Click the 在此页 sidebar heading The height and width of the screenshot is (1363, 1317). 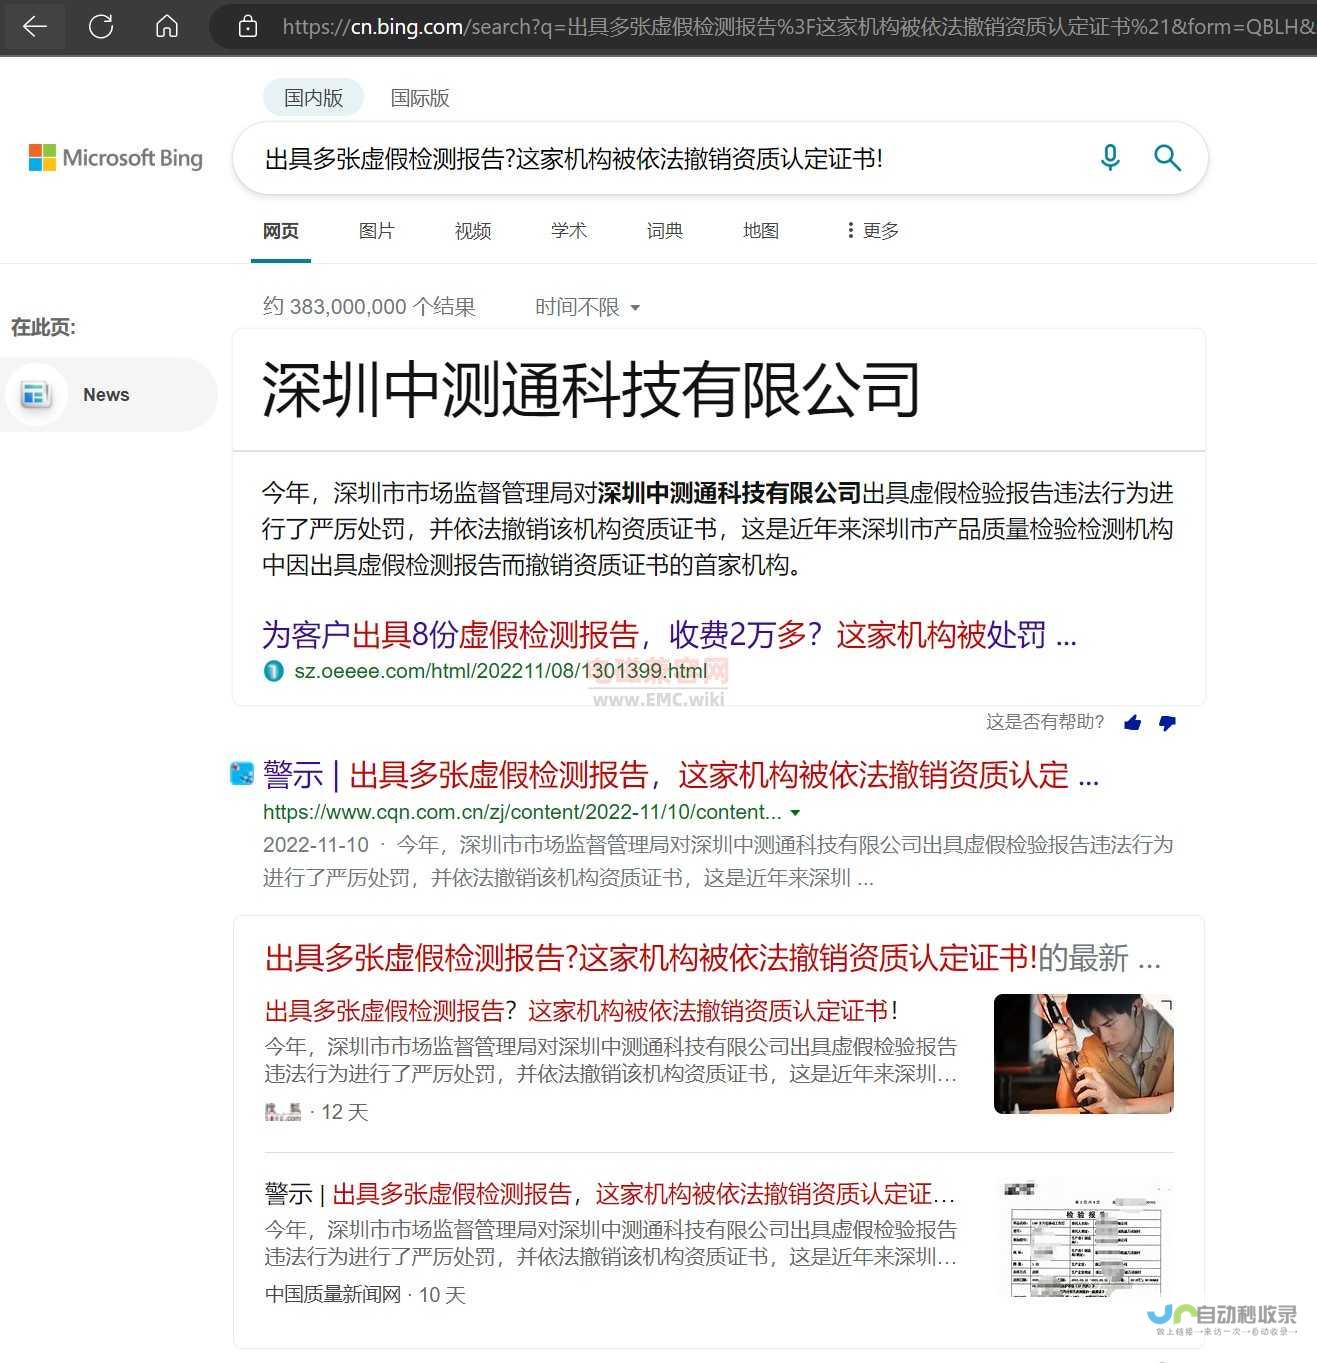coord(44,327)
